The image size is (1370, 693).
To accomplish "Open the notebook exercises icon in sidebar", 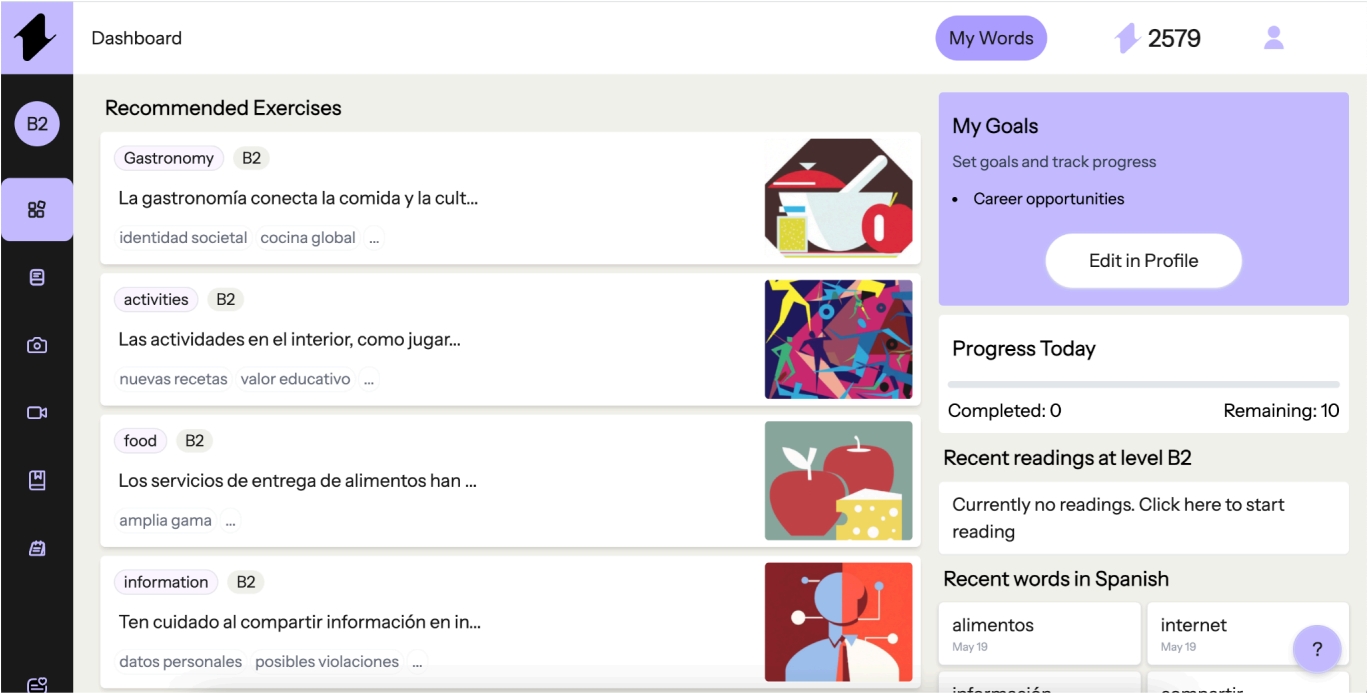I will pos(37,547).
